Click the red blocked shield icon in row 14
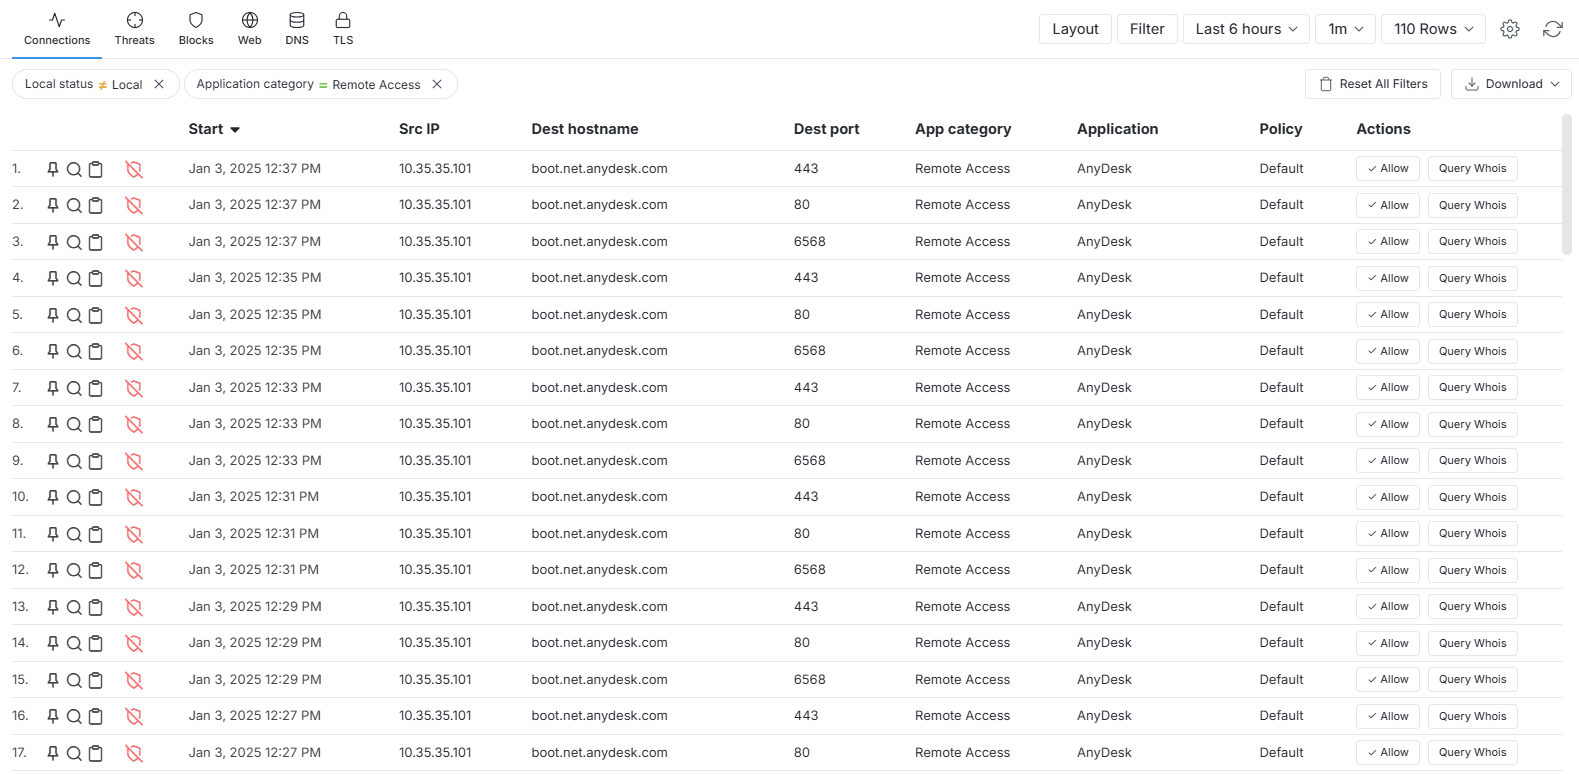Image resolution: width=1579 pixels, height=774 pixels. point(134,643)
